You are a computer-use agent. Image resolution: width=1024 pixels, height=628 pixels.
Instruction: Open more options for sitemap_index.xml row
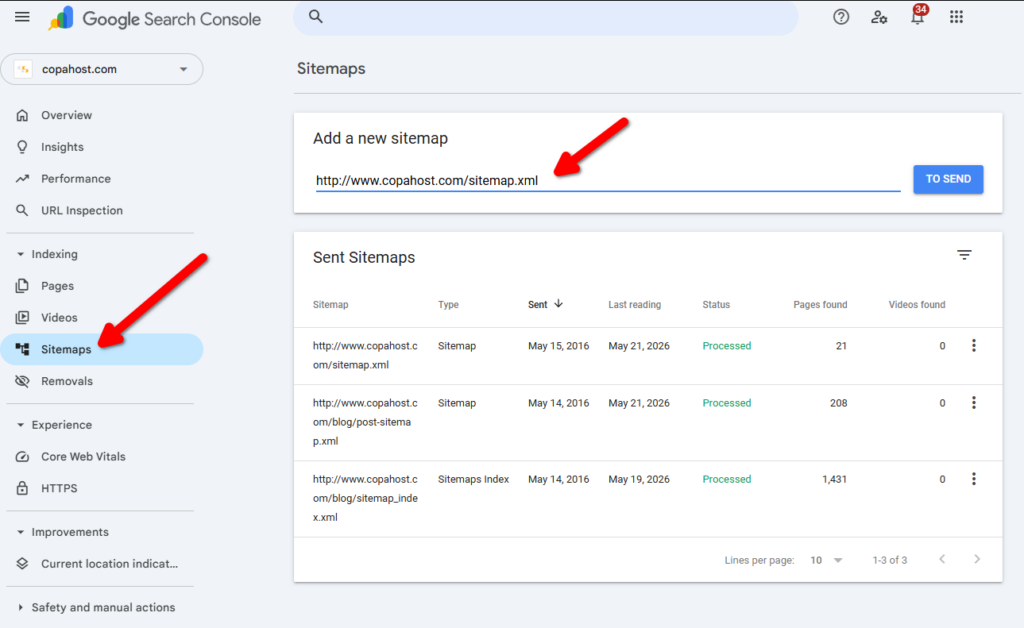(x=973, y=479)
